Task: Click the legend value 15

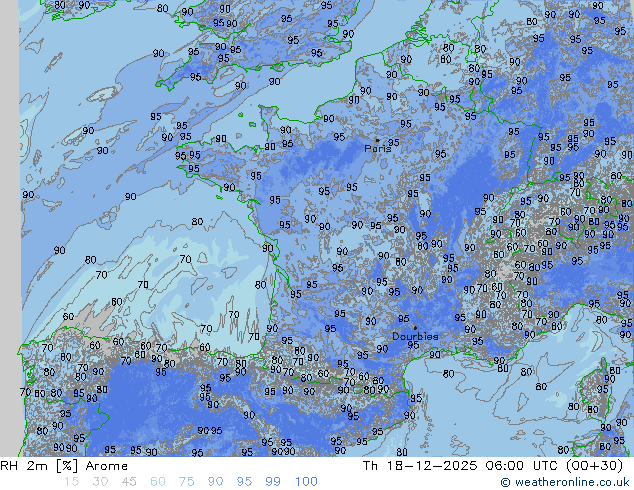Action: click(71, 482)
